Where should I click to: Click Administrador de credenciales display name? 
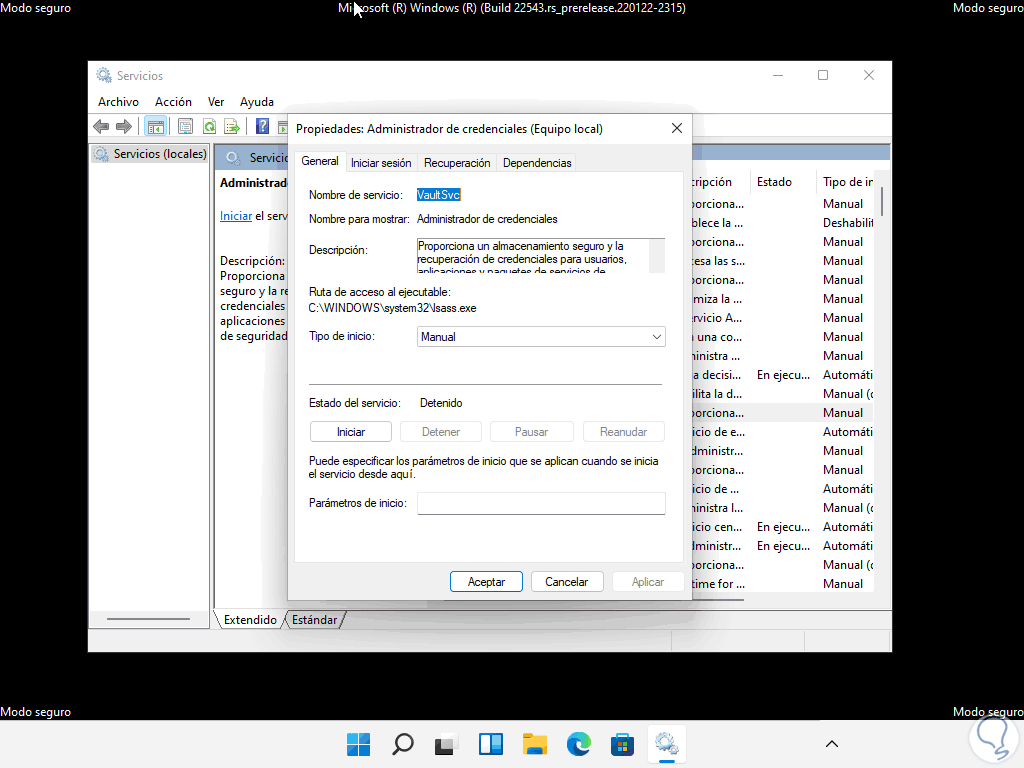[487, 219]
